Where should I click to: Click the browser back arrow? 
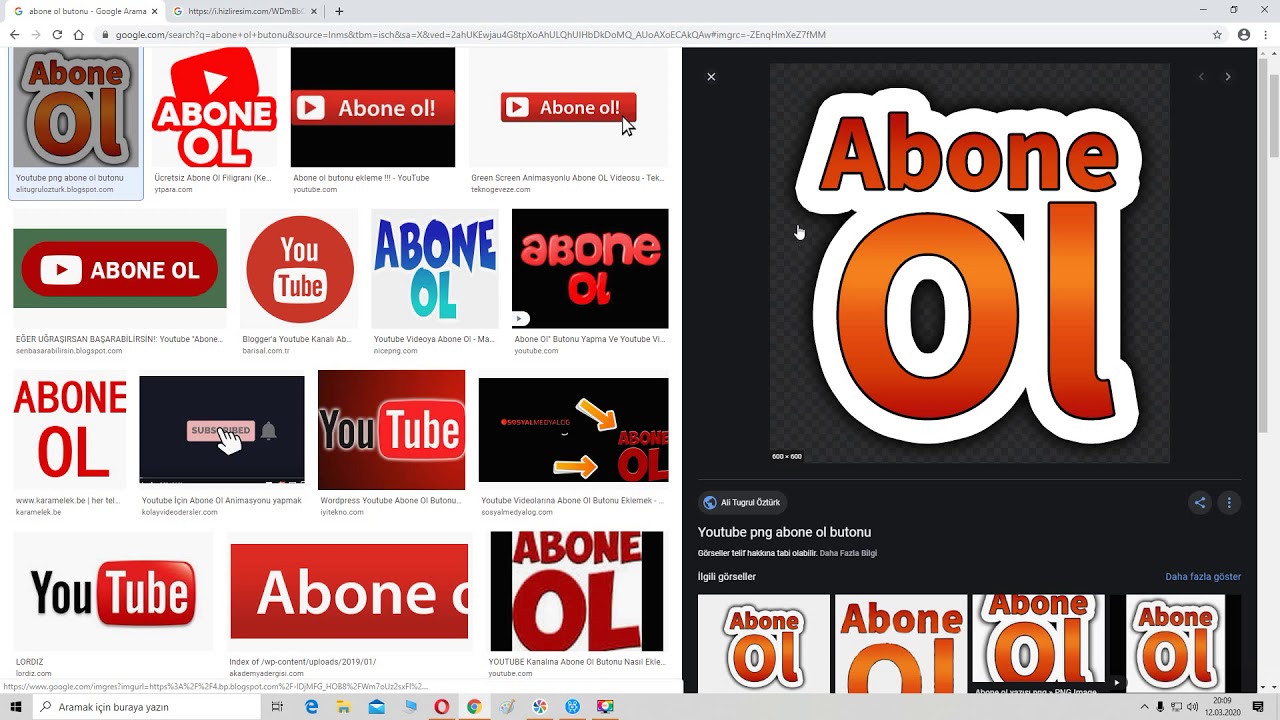click(x=14, y=34)
